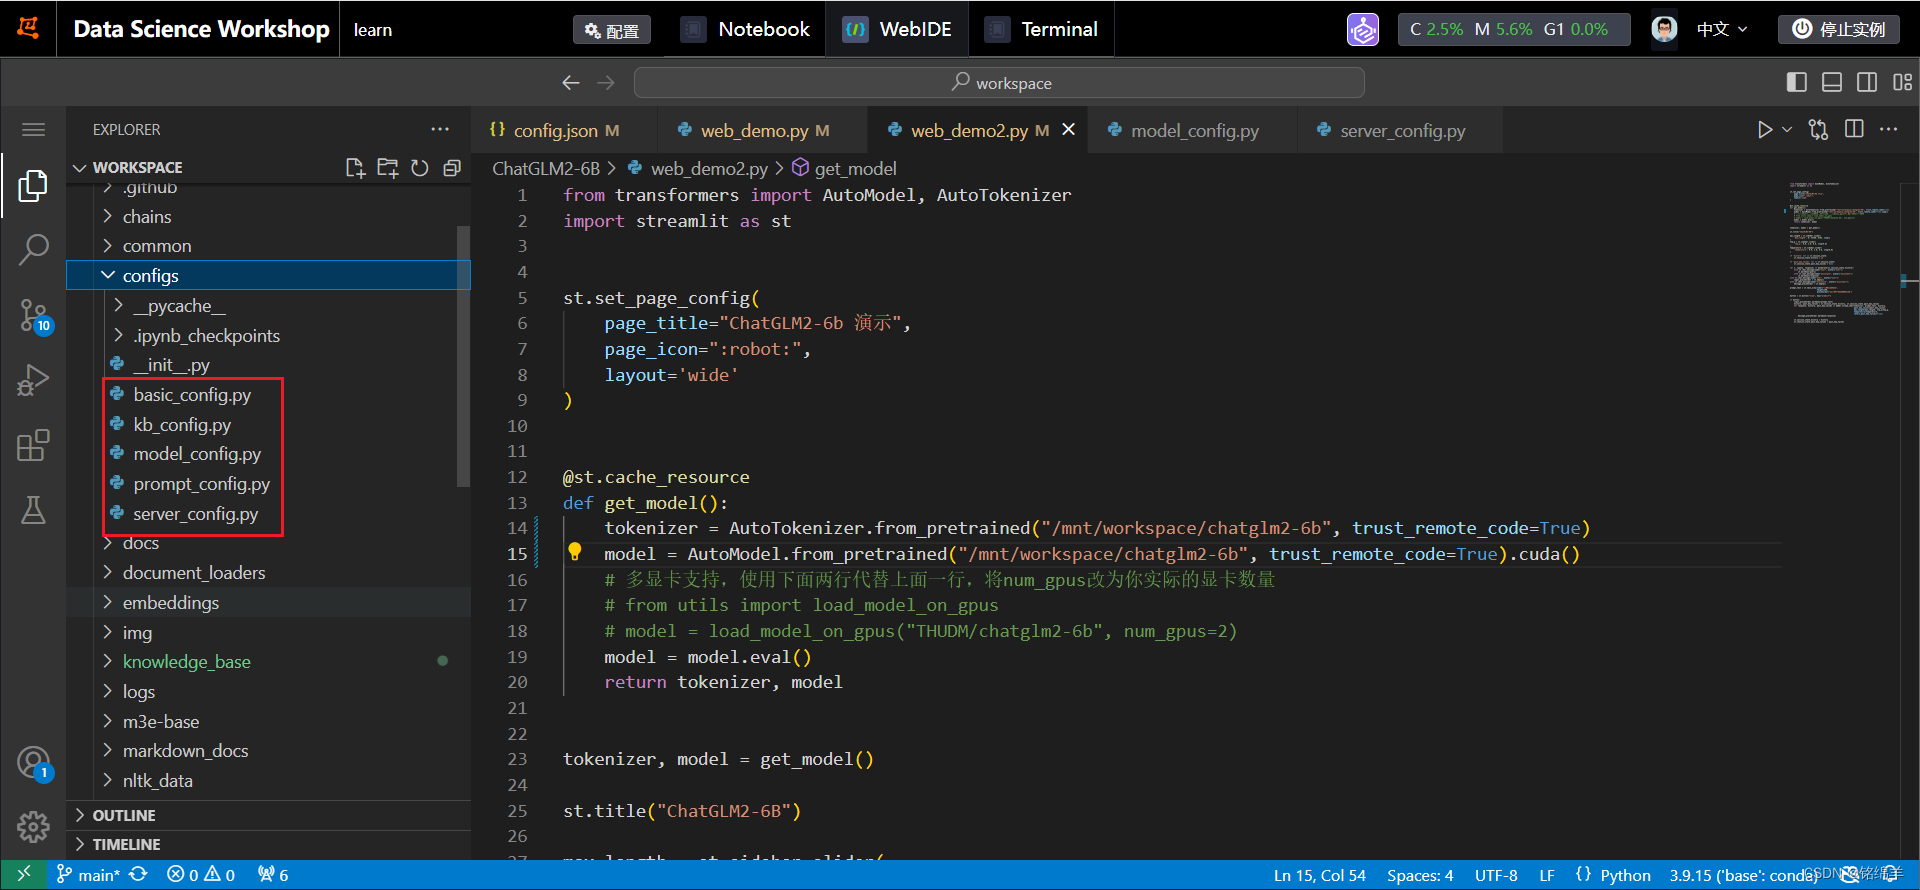The width and height of the screenshot is (1920, 890).
Task: Collapse the WORKSPACE section header
Action: click(137, 168)
